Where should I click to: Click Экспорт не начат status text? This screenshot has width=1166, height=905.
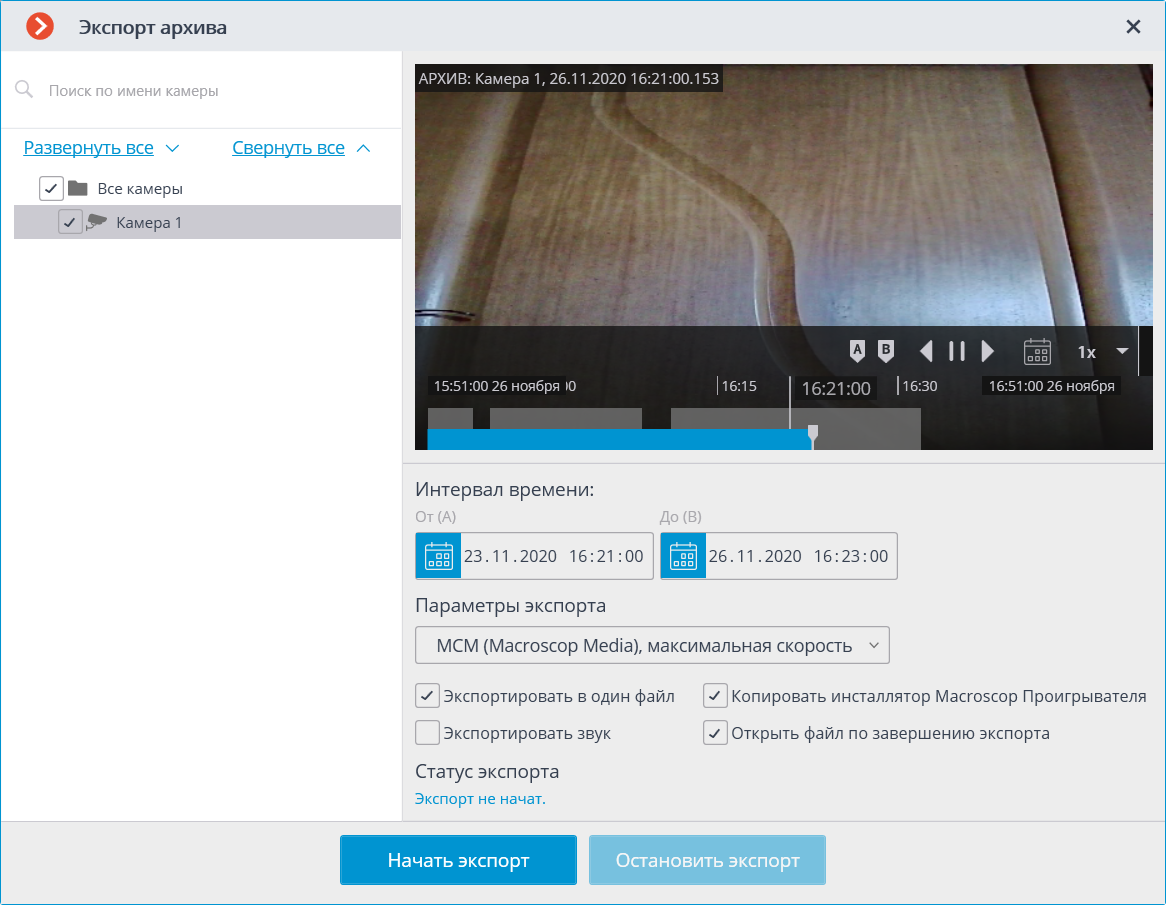480,799
